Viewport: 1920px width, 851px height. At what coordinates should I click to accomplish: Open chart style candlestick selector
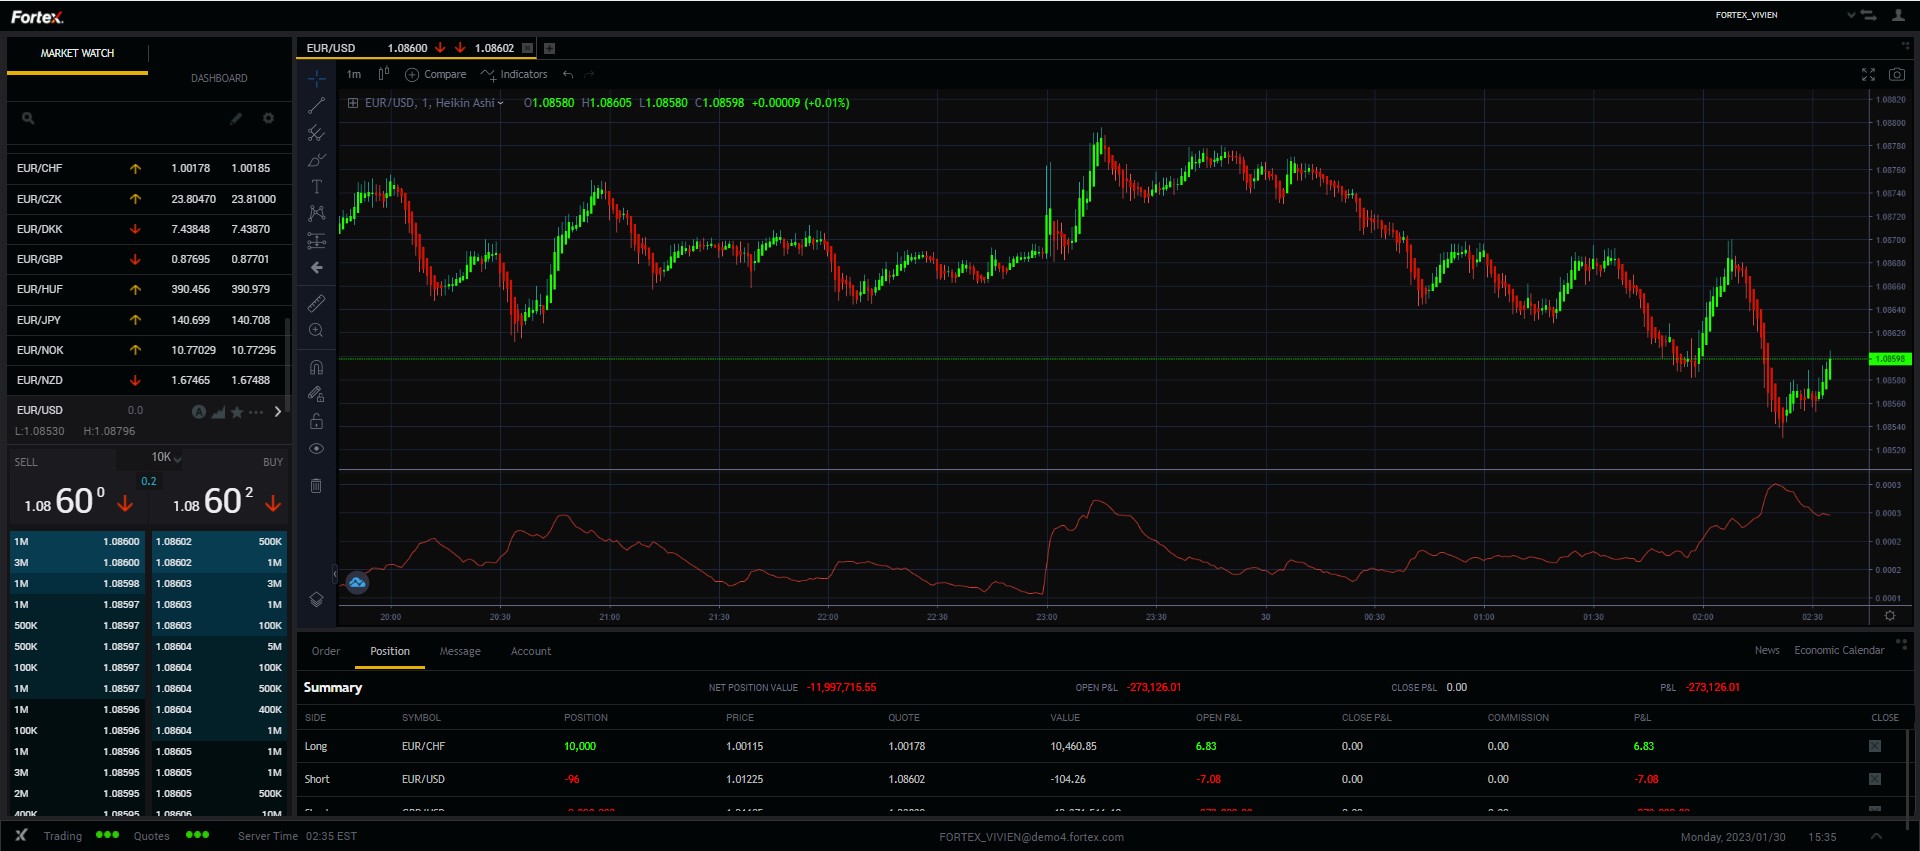coord(383,74)
